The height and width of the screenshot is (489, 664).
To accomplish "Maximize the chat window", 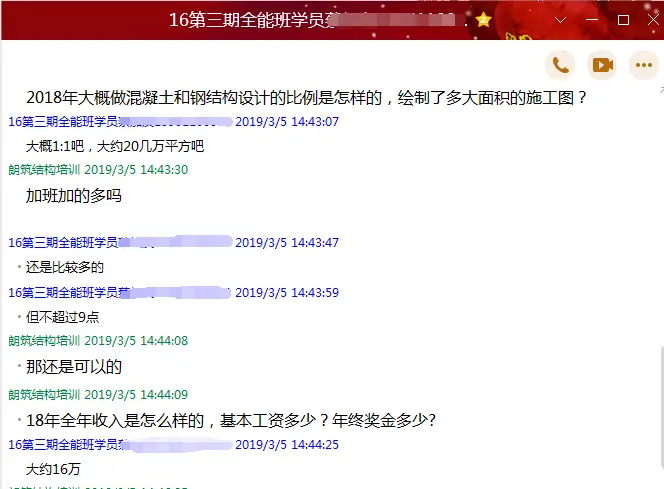I will [623, 20].
